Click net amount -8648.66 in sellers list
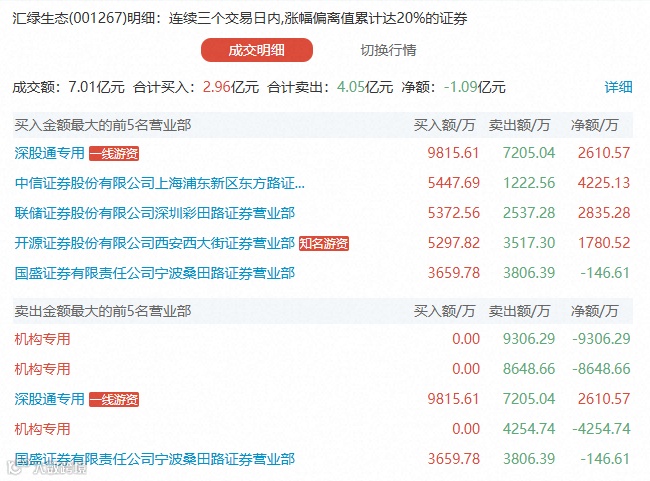 (x=601, y=369)
